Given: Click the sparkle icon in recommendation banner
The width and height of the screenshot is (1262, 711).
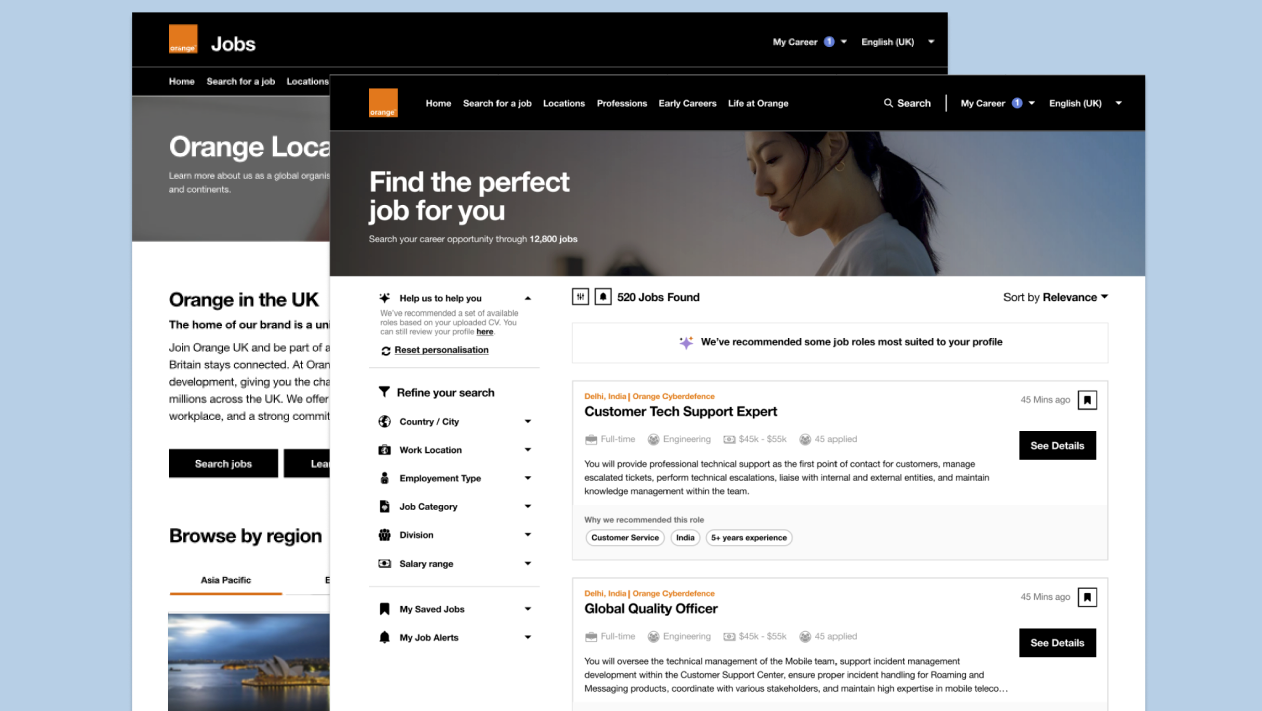Looking at the screenshot, I should coord(686,342).
